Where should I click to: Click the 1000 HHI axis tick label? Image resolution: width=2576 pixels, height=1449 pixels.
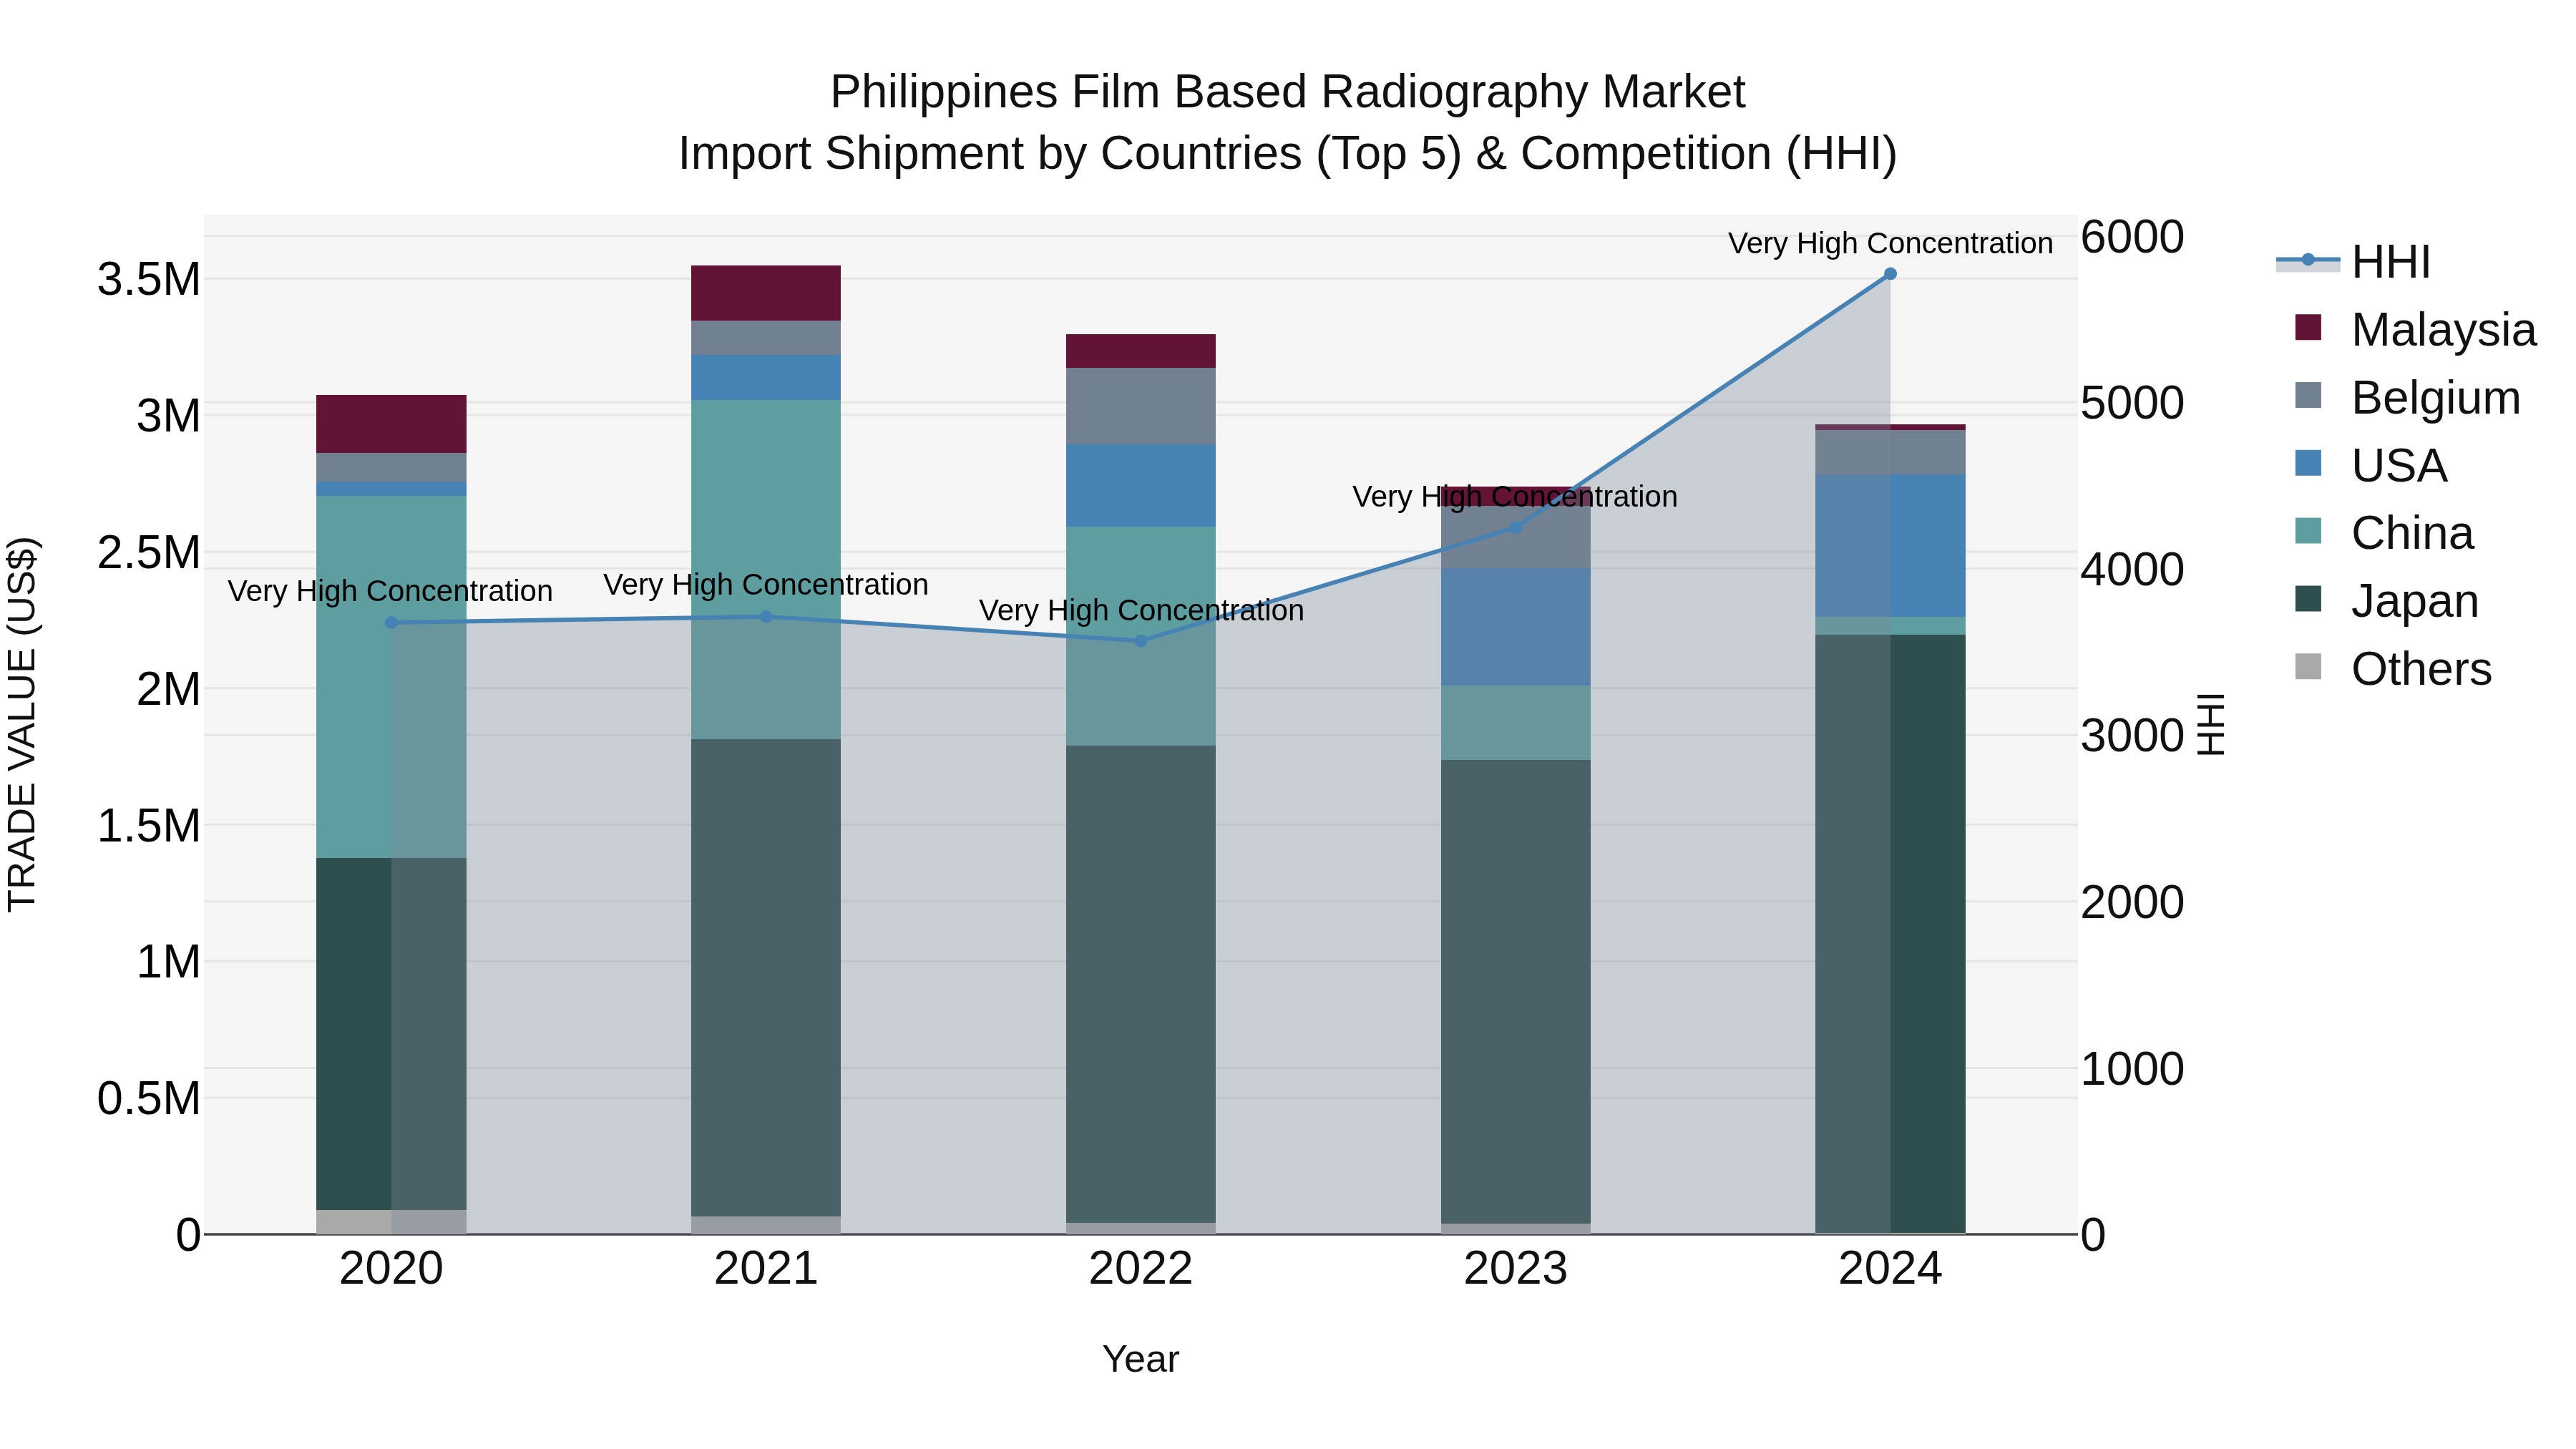[2132, 1069]
